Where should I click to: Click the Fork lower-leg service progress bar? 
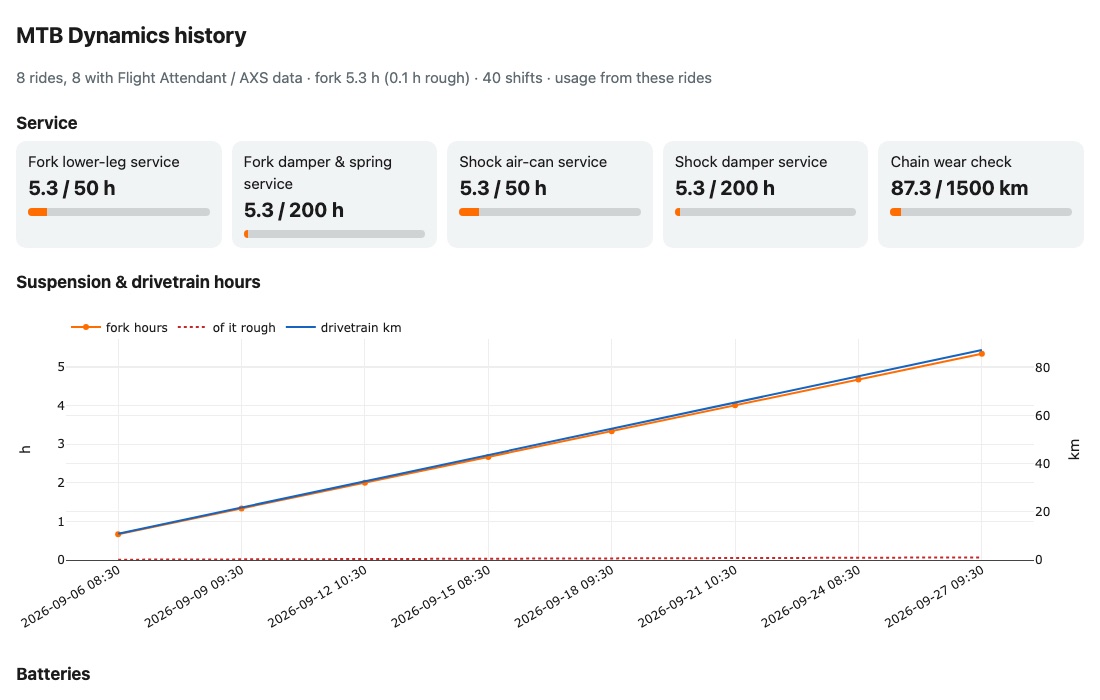(119, 212)
